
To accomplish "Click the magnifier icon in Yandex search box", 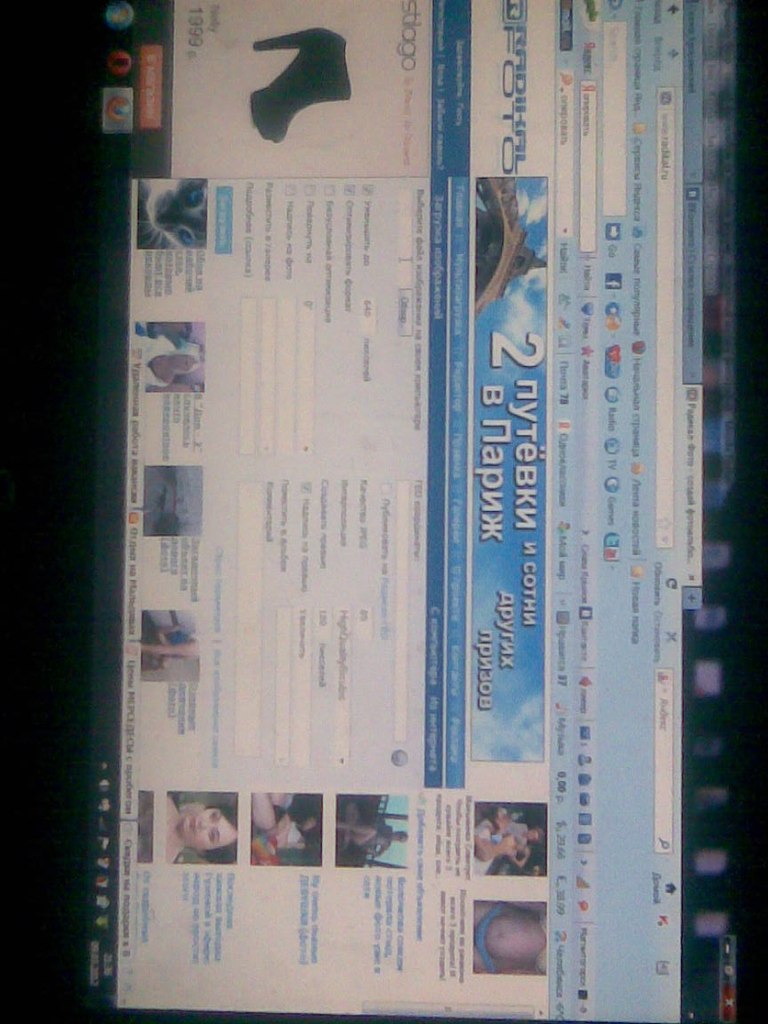I will [664, 845].
